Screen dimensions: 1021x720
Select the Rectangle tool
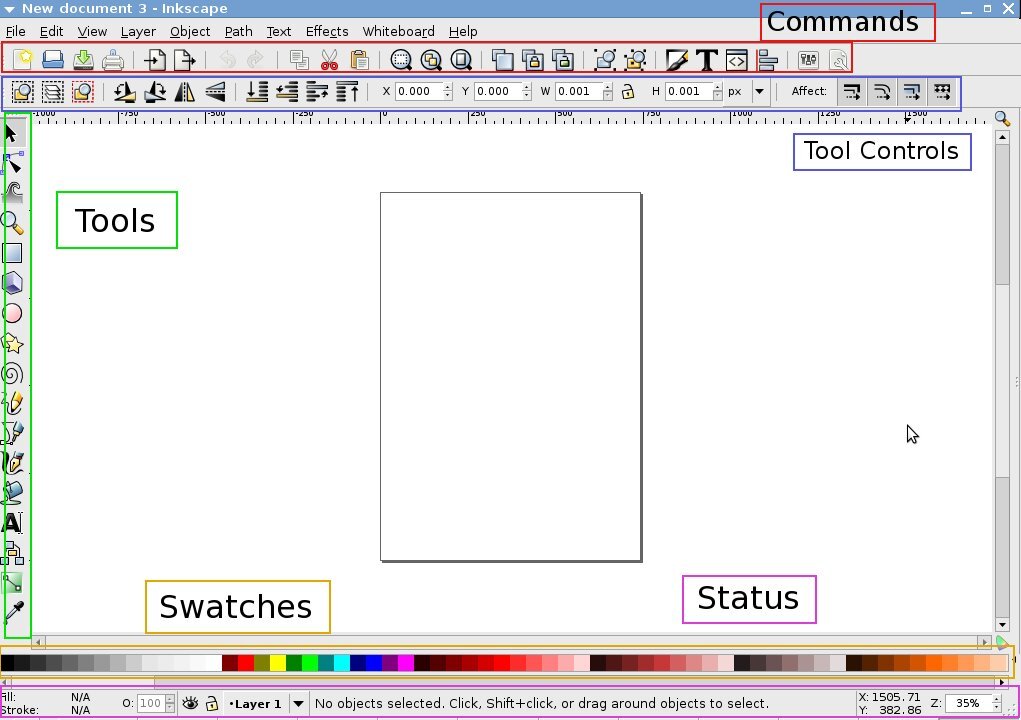tap(12, 253)
